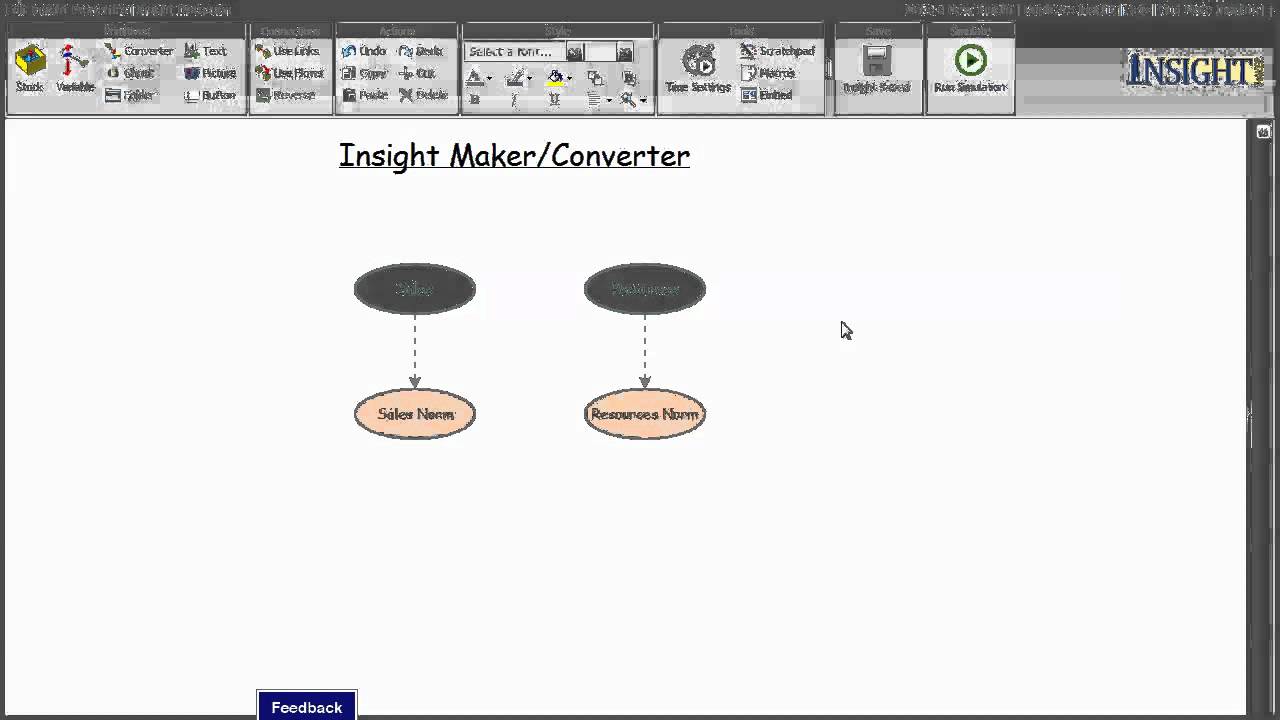
Task: Insert a Text element
Action: click(206, 51)
